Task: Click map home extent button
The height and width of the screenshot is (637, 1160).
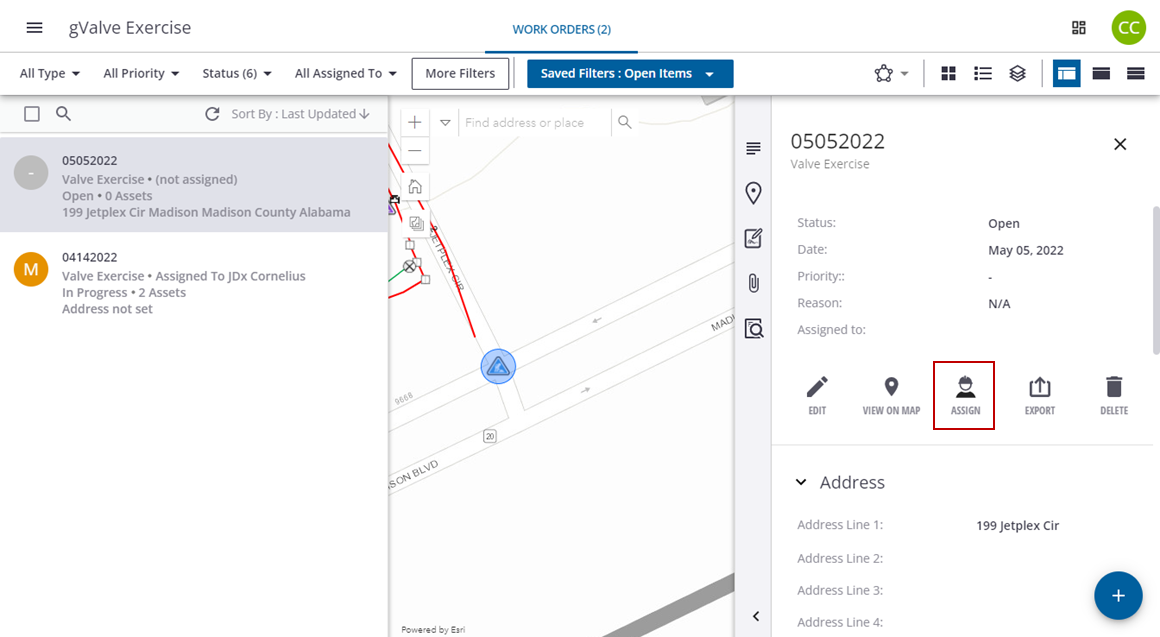Action: [415, 187]
